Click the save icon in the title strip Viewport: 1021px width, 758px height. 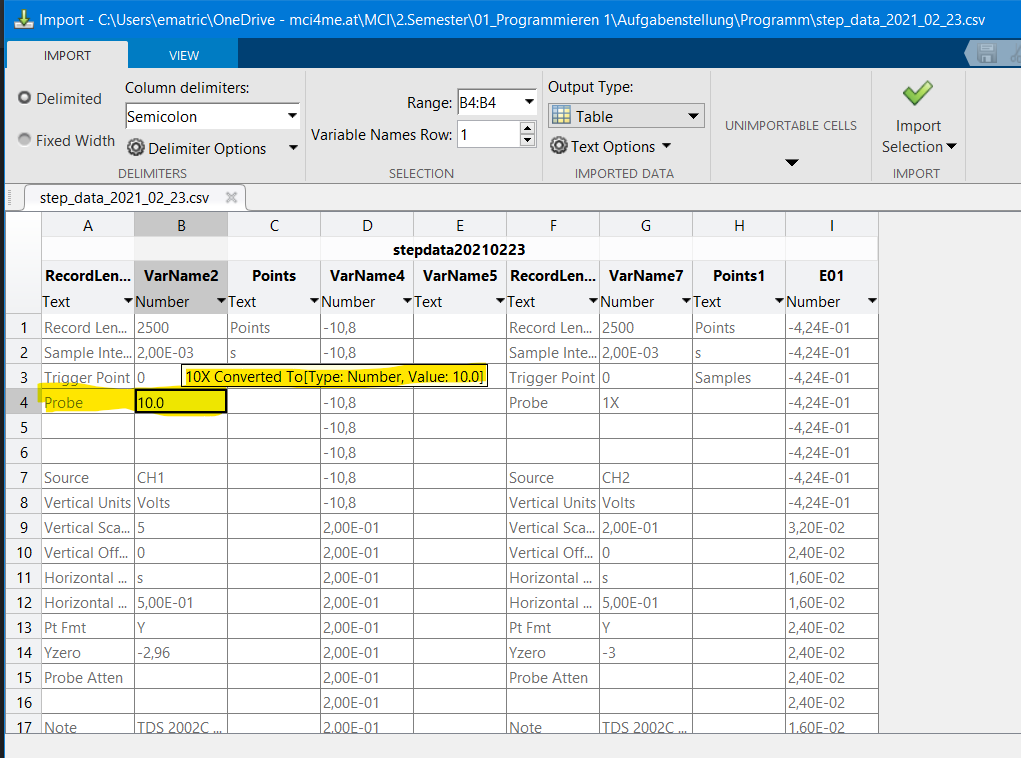986,54
